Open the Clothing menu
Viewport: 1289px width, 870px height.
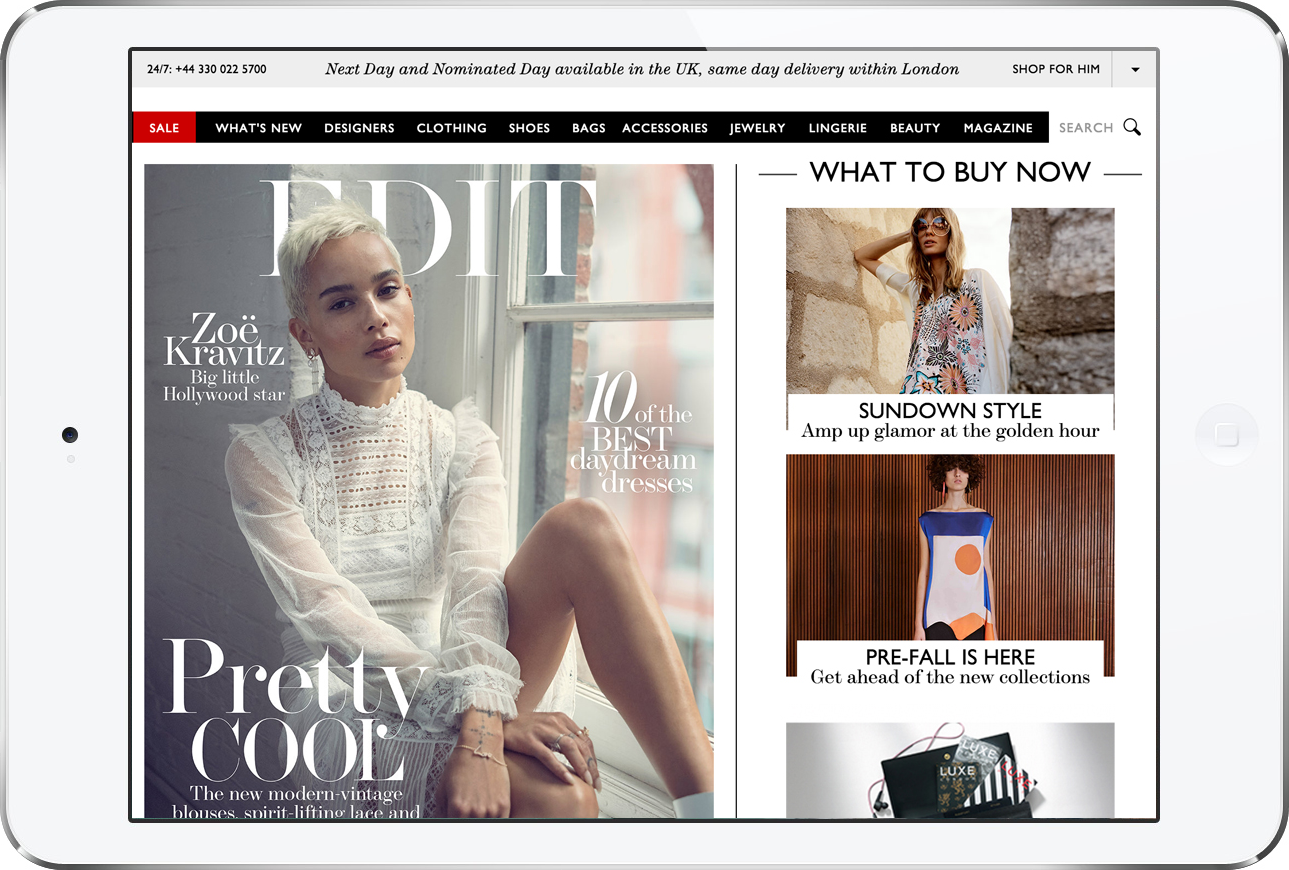point(452,128)
